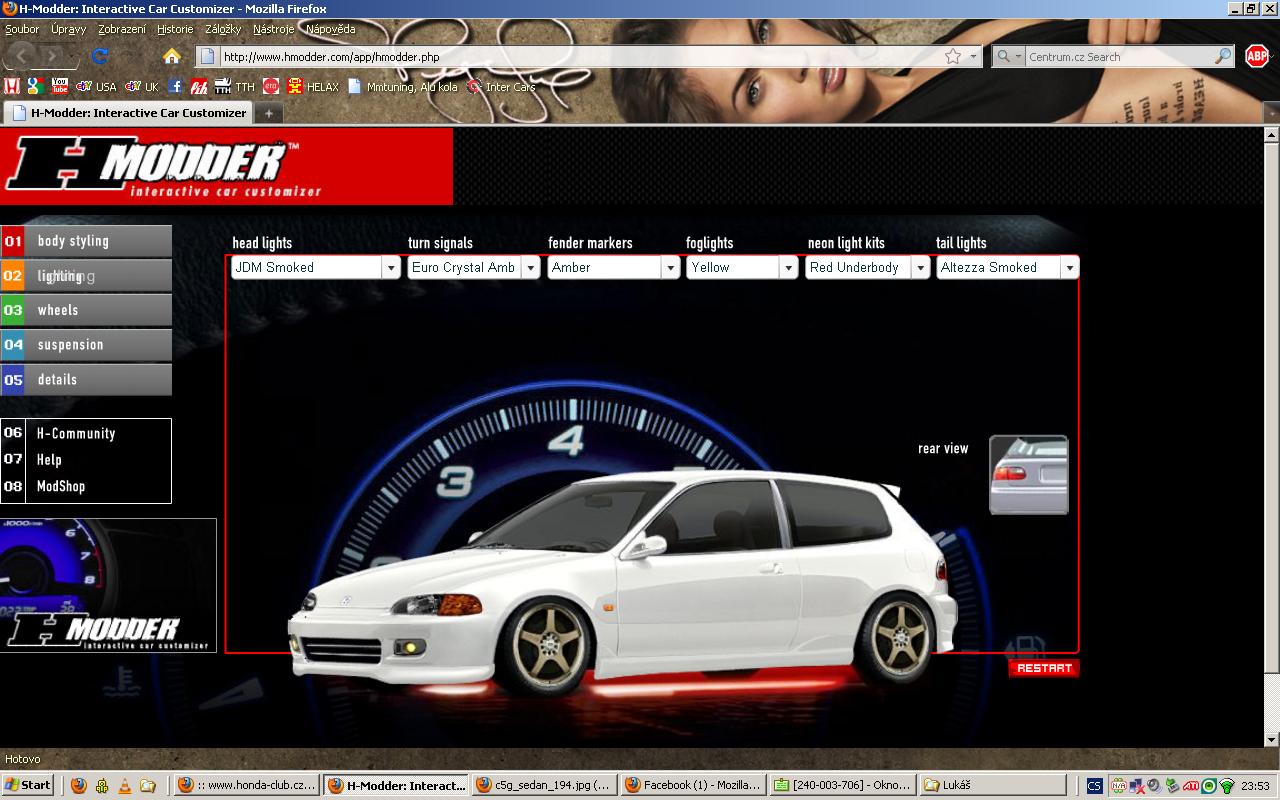This screenshot has height=800, width=1280.
Task: Open the foglights Yellow dropdown
Action: click(788, 268)
